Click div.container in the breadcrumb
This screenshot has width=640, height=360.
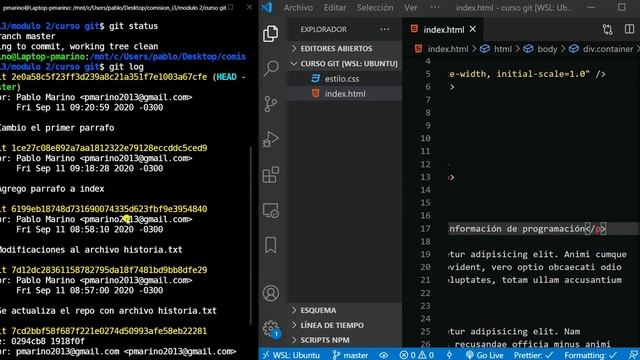[607, 49]
